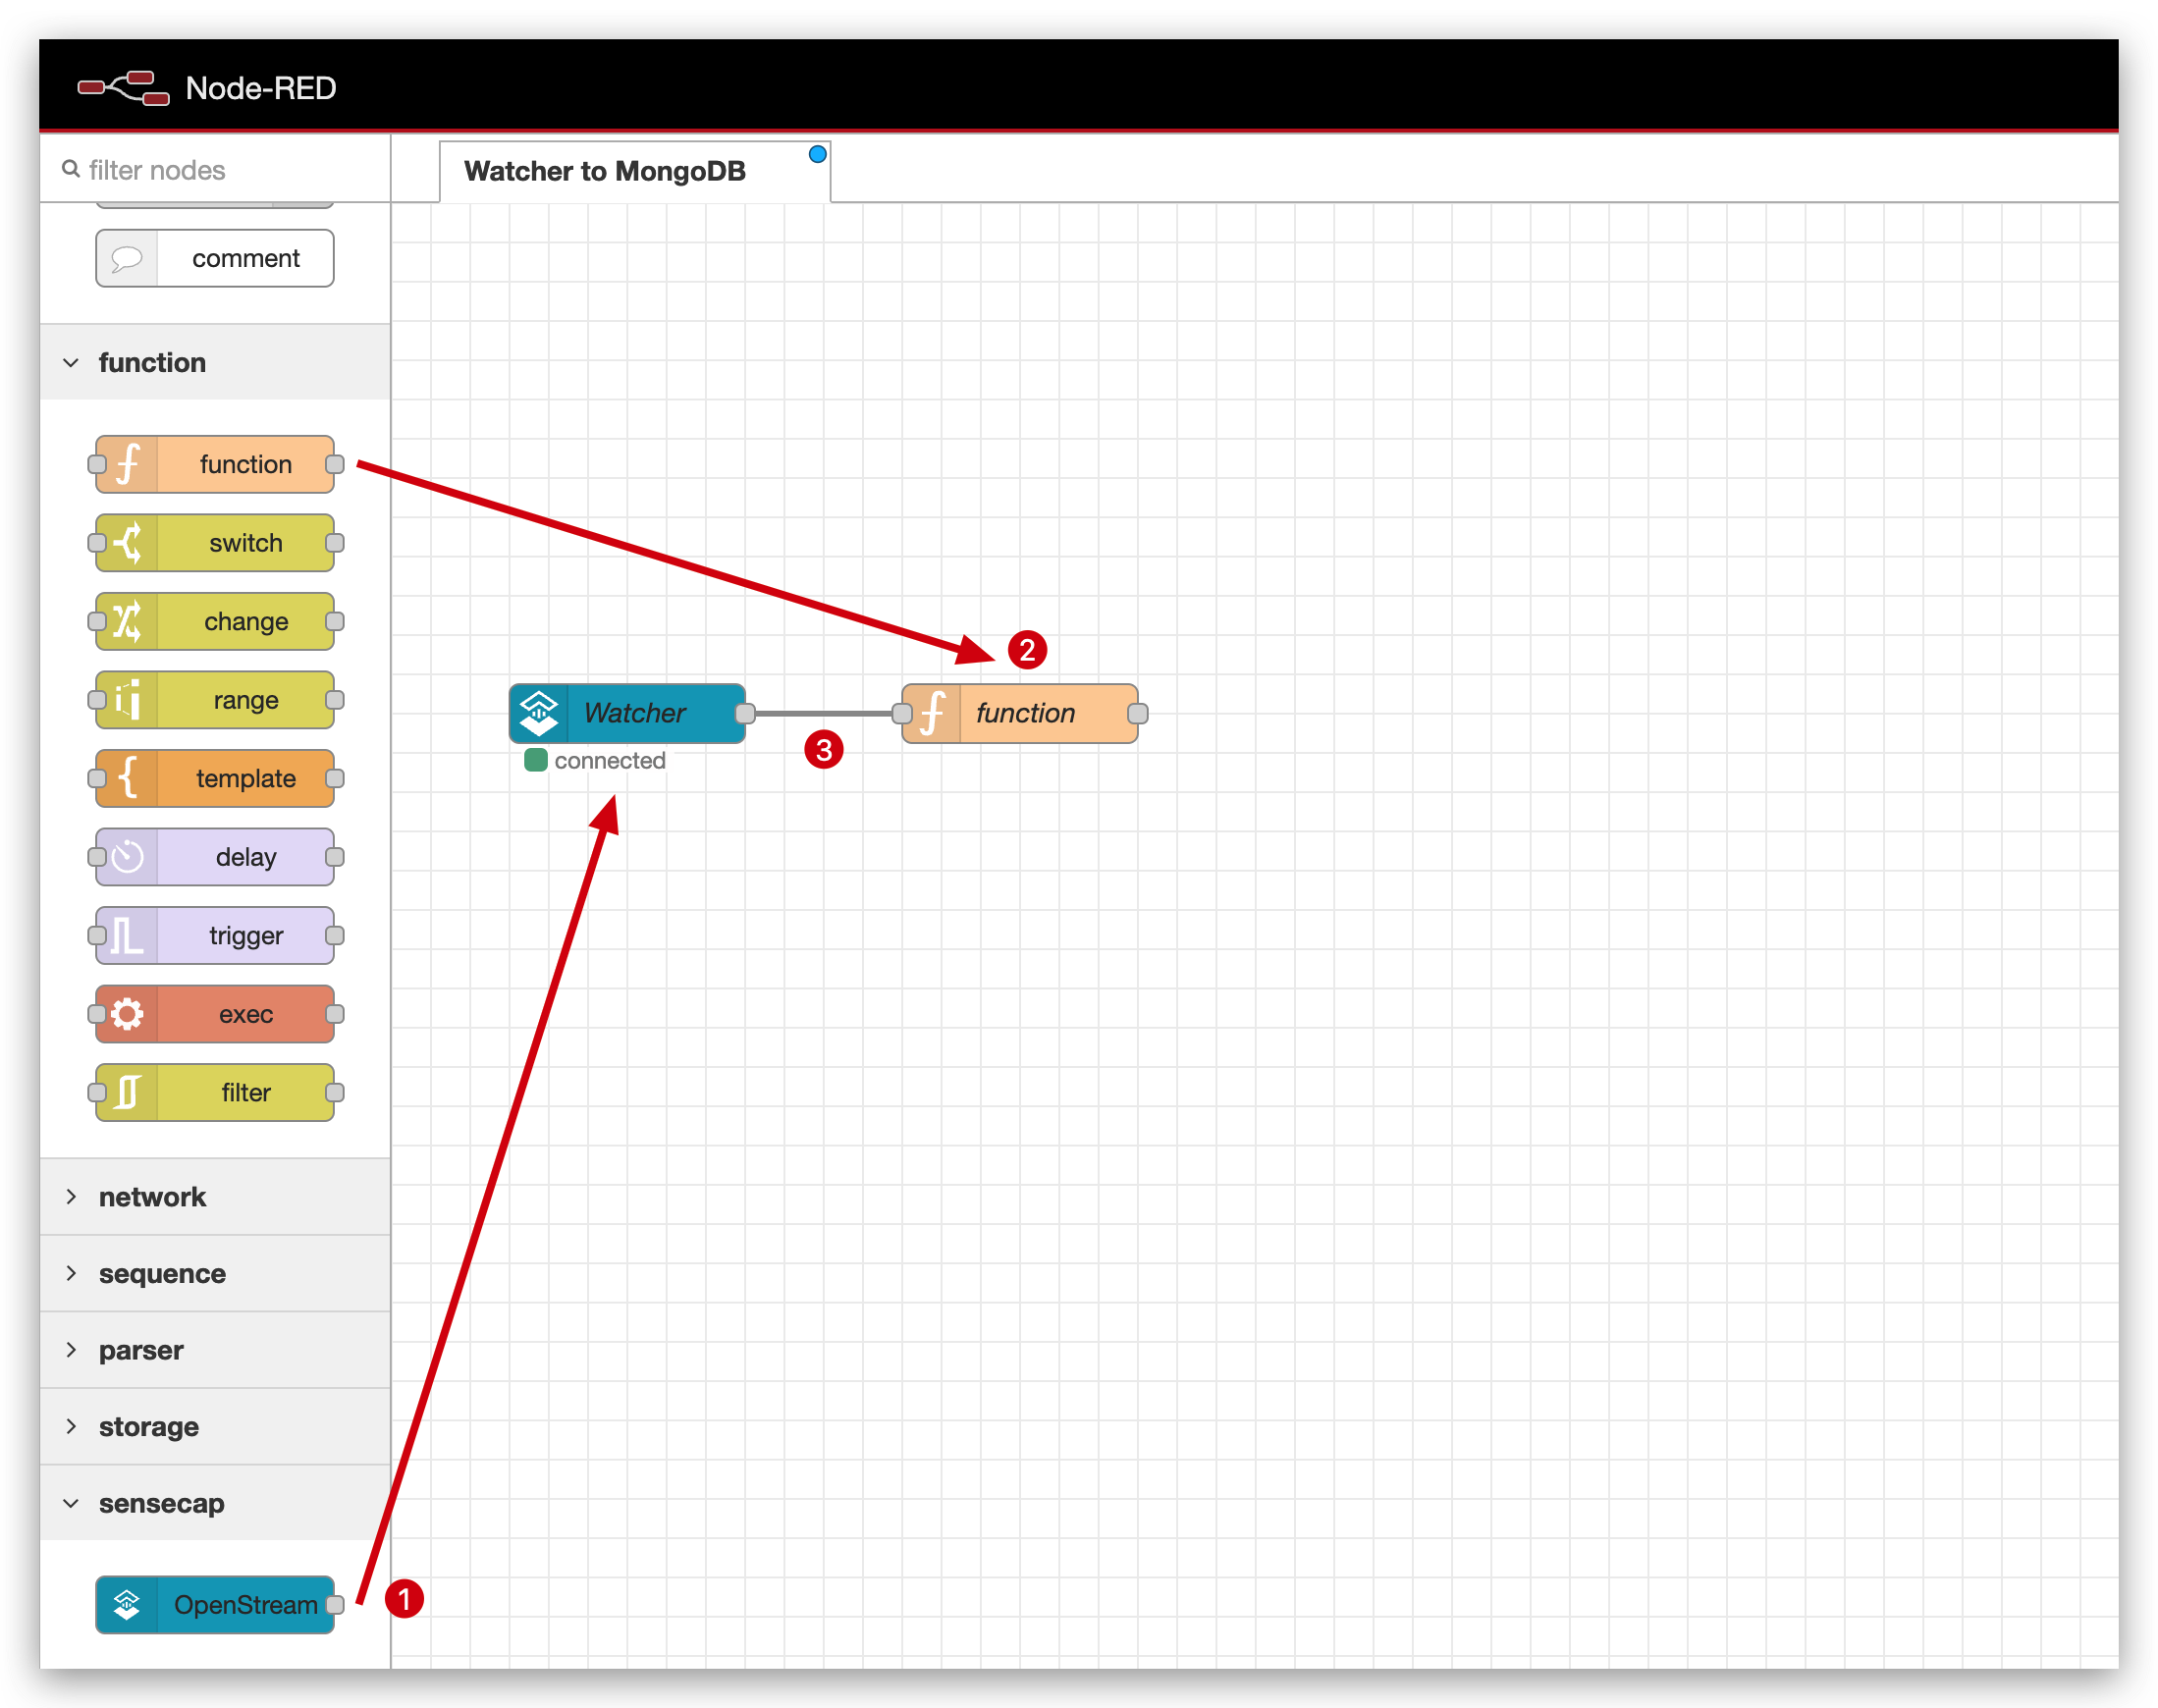Viewport: 2158px width, 1708px height.
Task: Click the connected status text under Watcher
Action: (x=610, y=761)
